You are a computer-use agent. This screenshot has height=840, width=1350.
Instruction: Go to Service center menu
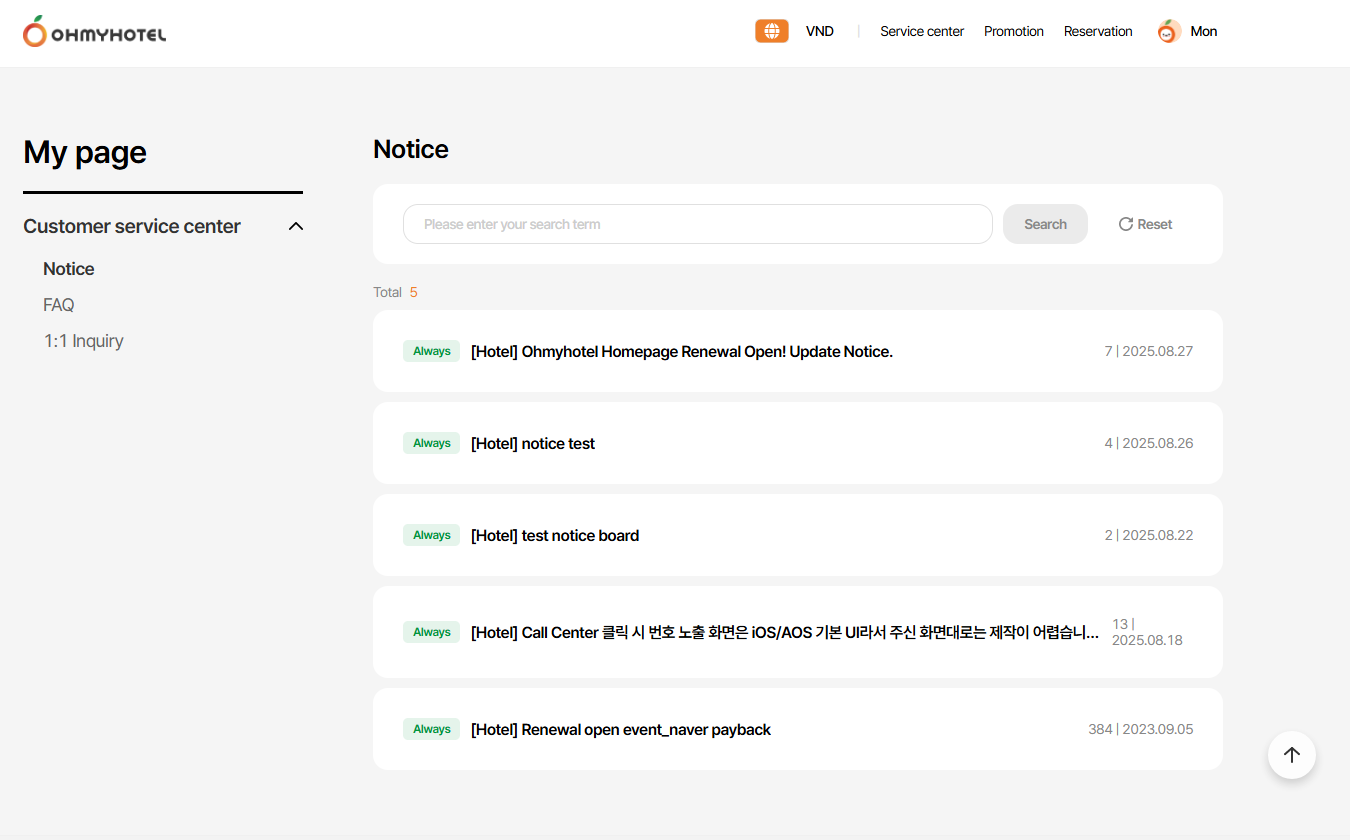coord(921,31)
